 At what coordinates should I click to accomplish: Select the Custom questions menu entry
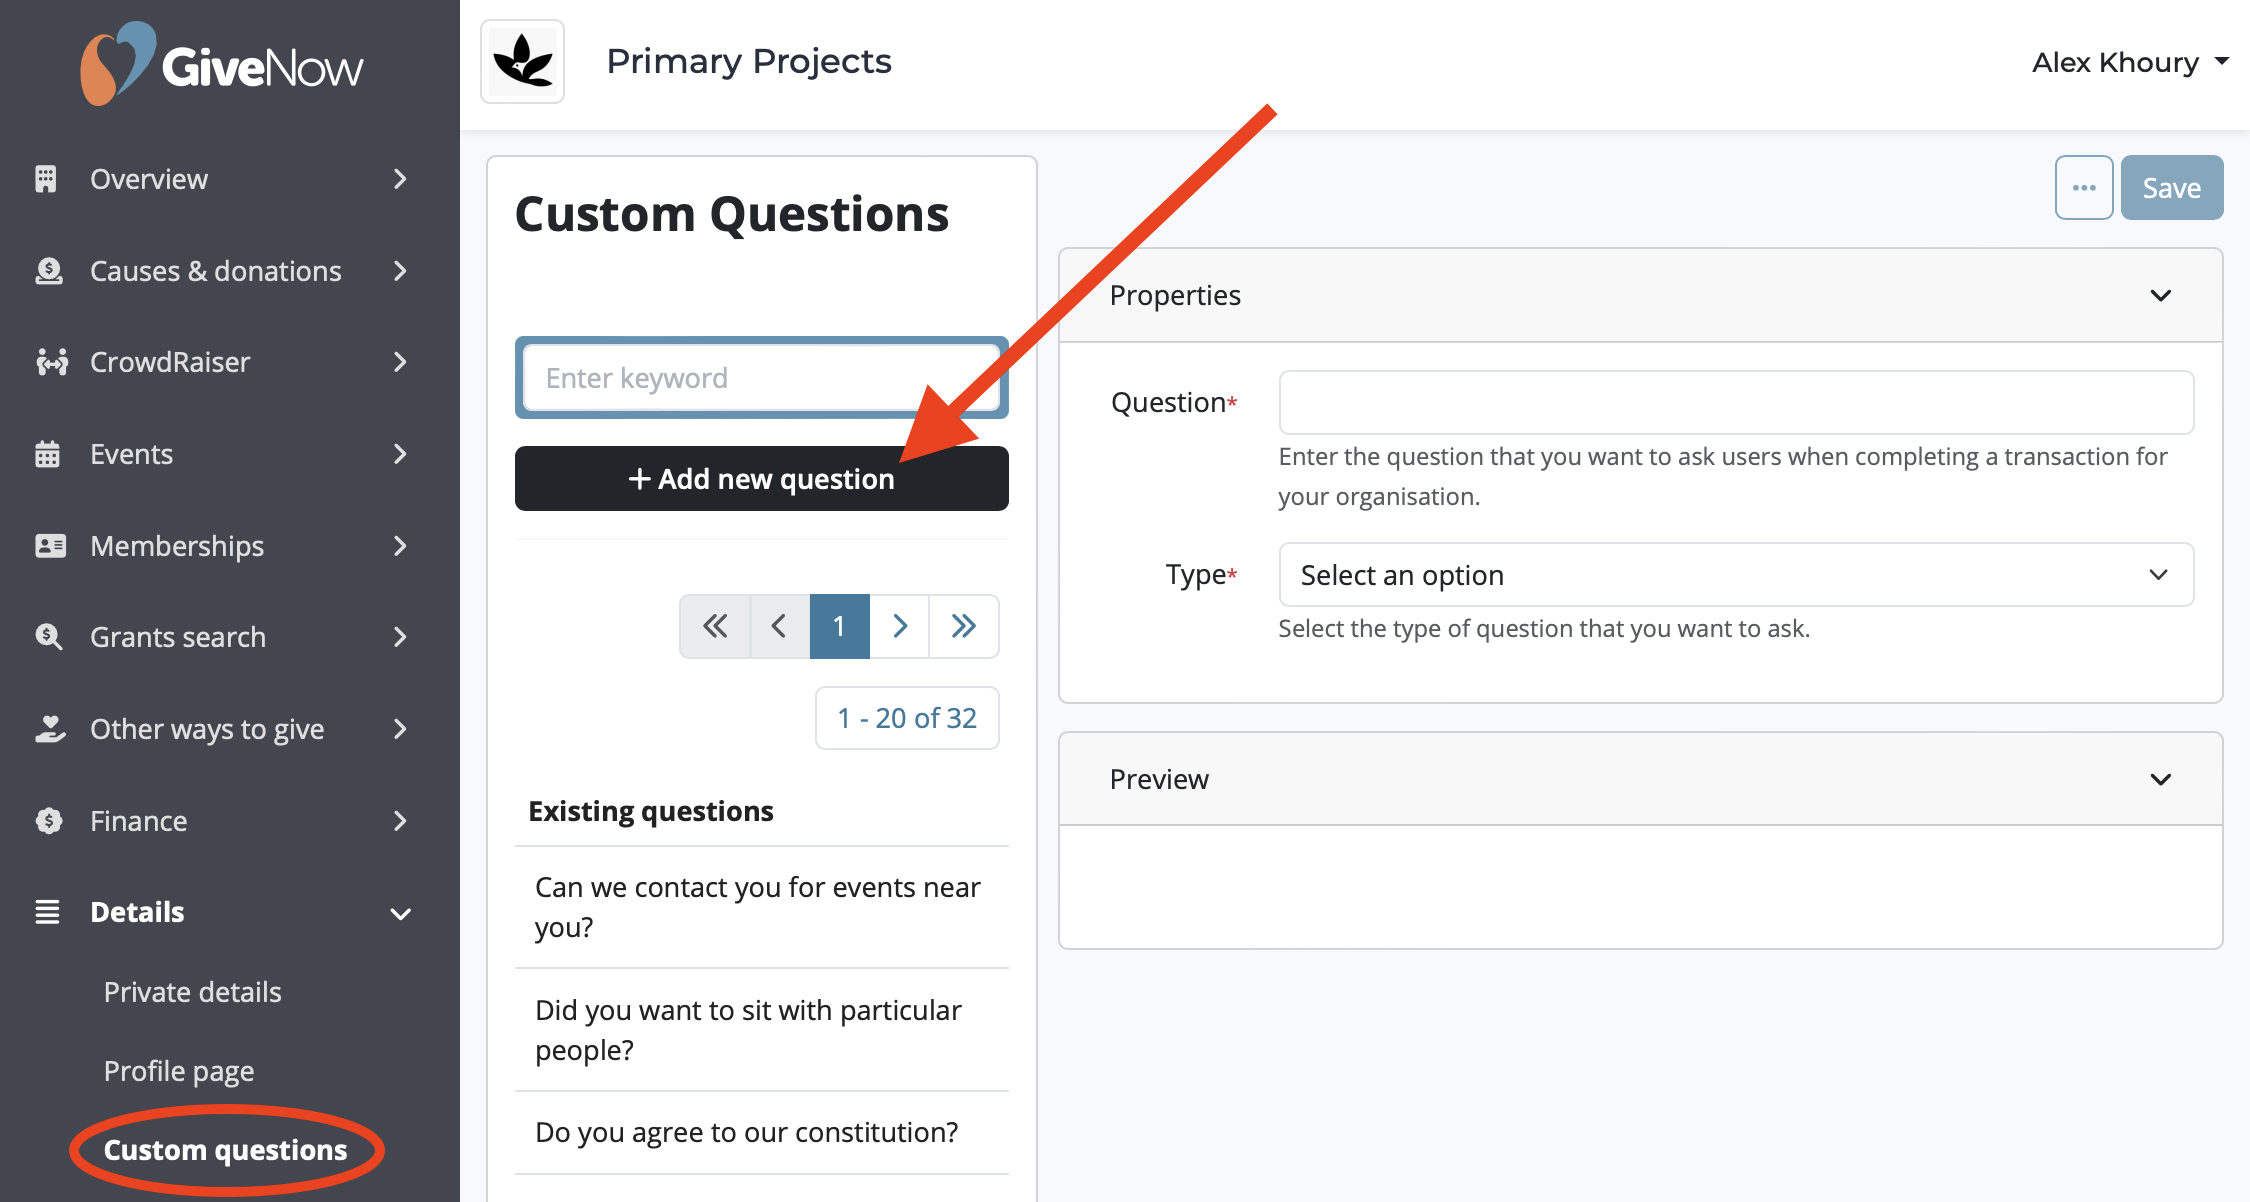click(225, 1150)
